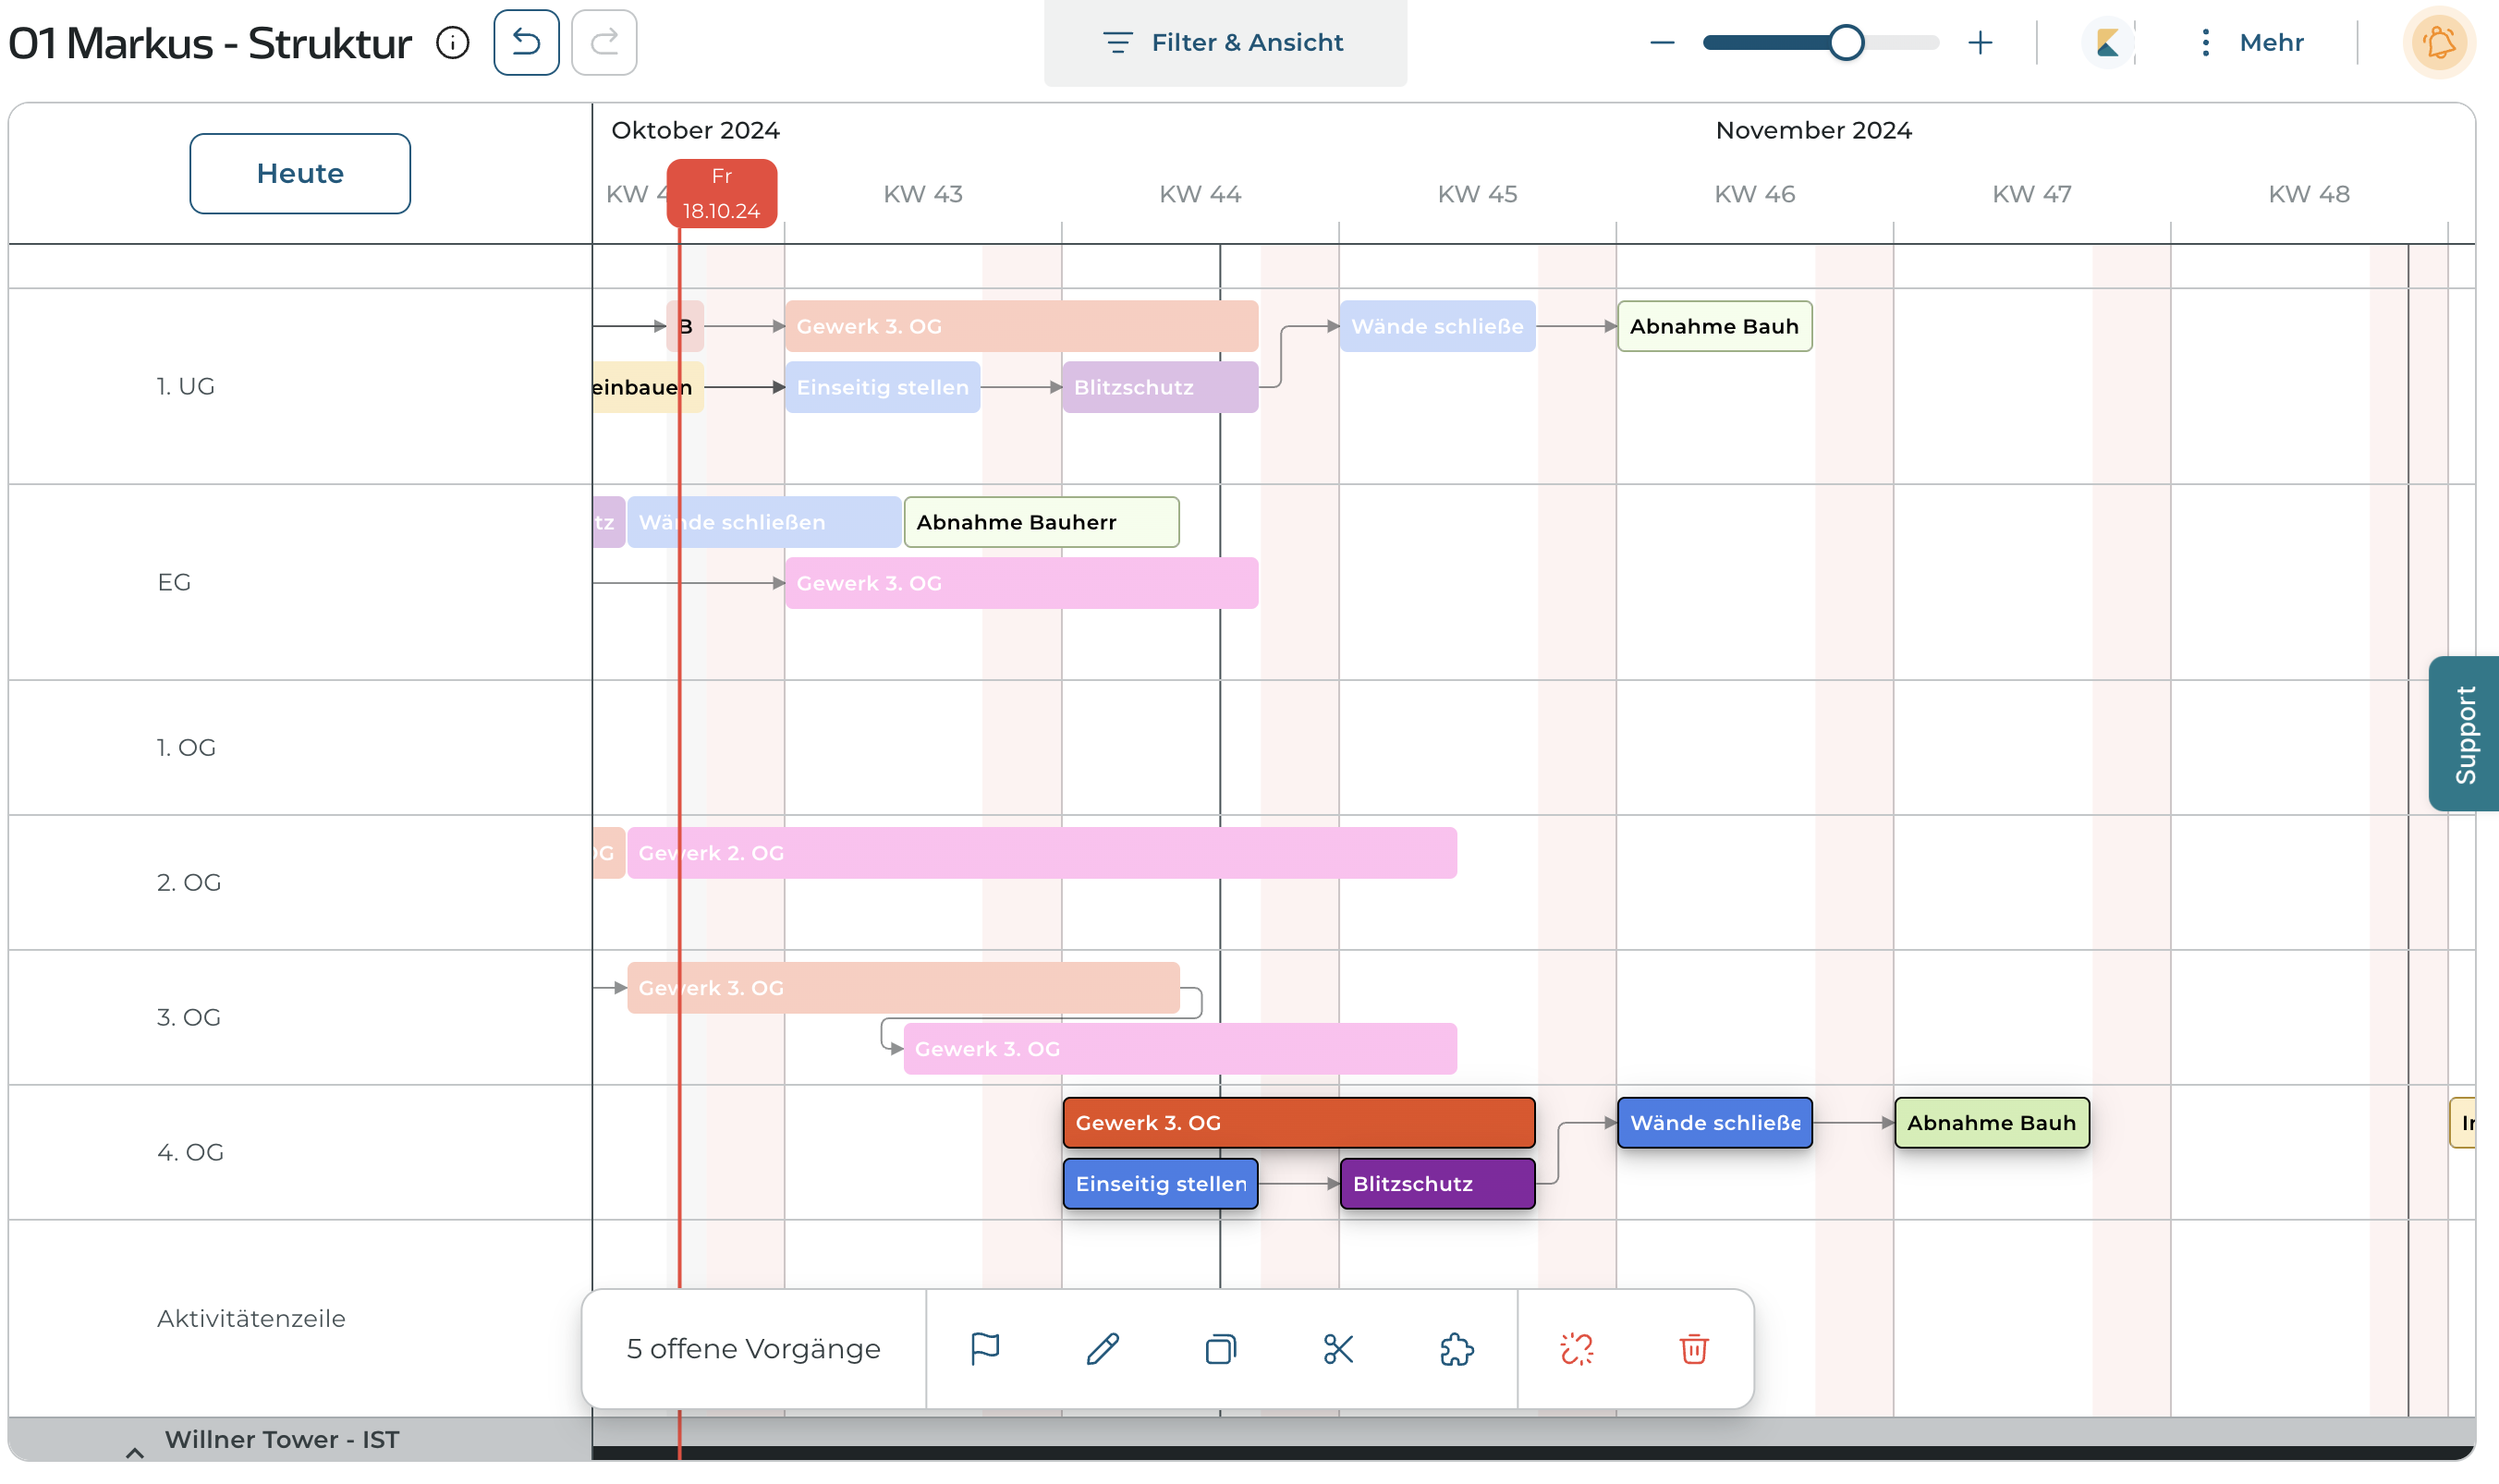Open the notifications bell icon

pos(2439,43)
